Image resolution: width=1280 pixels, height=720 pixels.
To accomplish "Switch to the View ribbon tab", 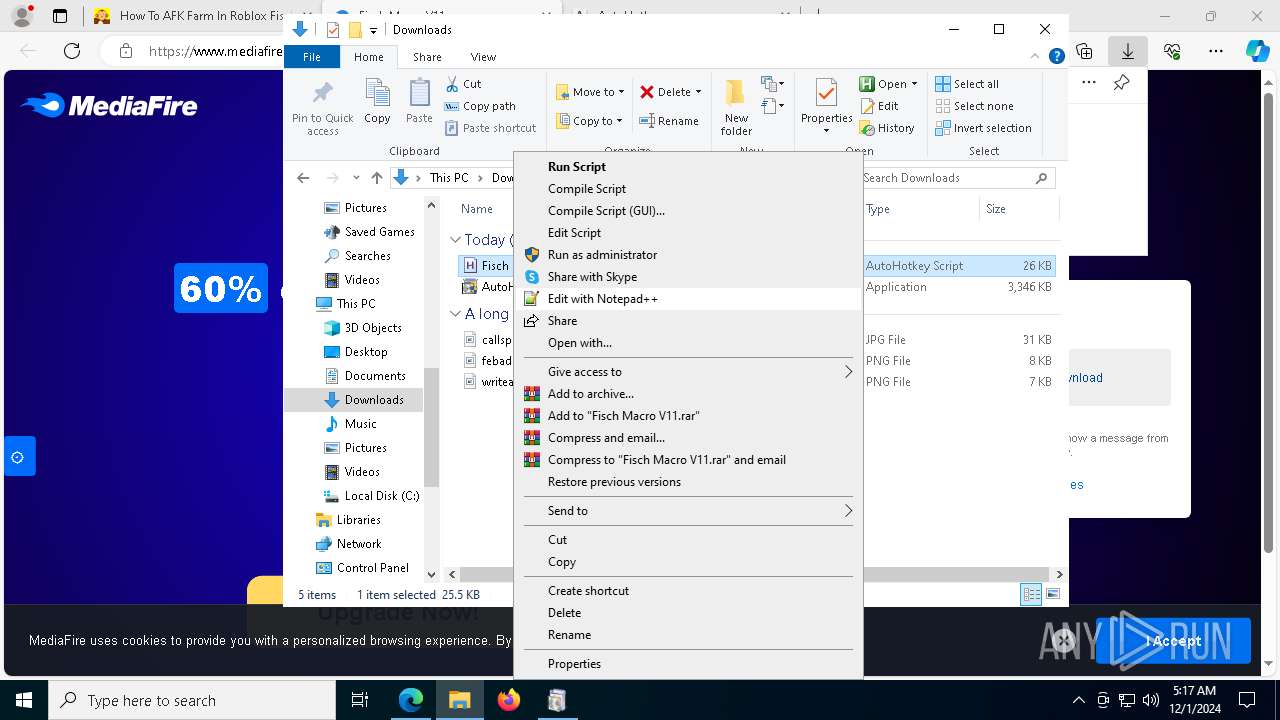I will [x=483, y=57].
